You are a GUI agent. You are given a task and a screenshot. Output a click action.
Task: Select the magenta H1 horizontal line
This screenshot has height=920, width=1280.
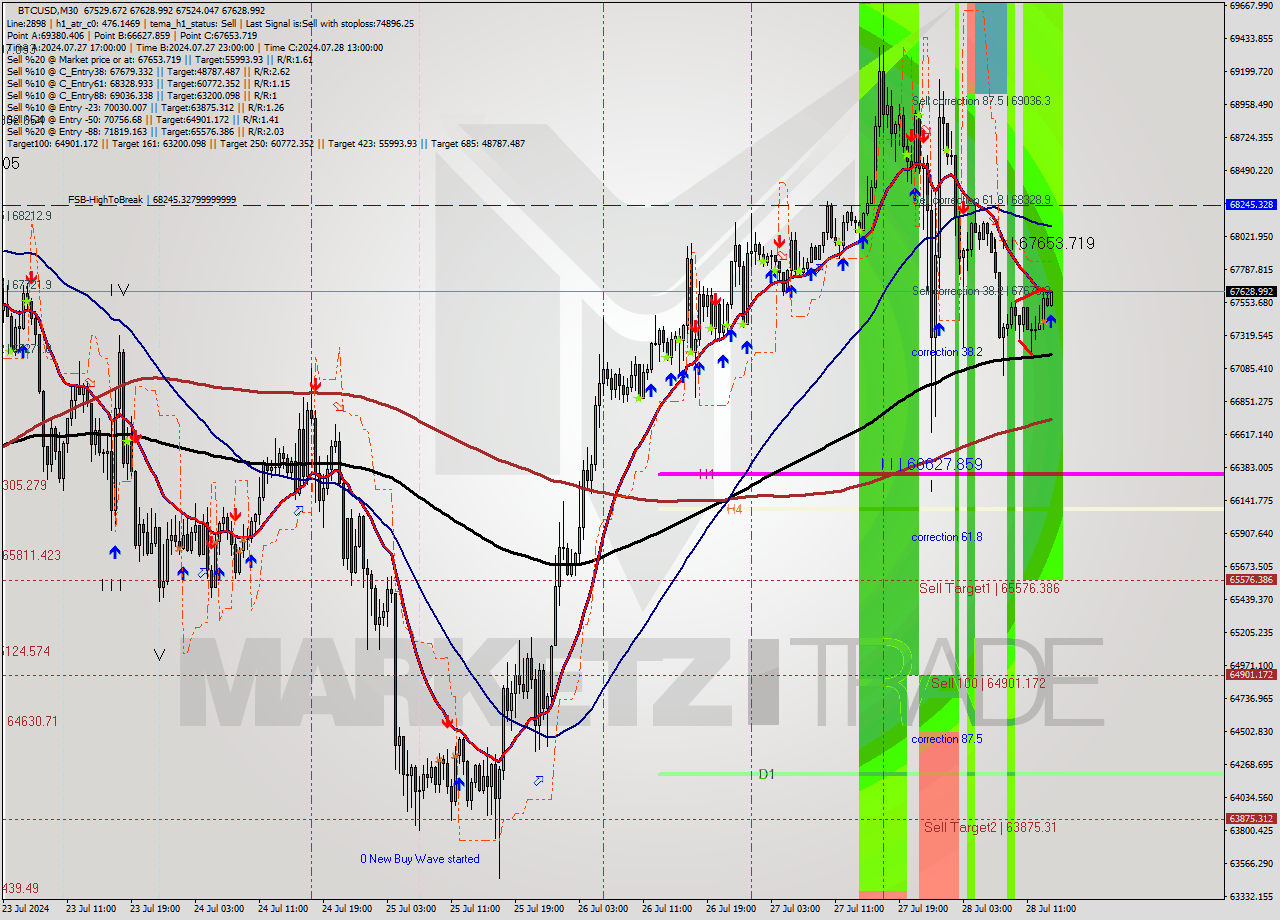click(940, 474)
